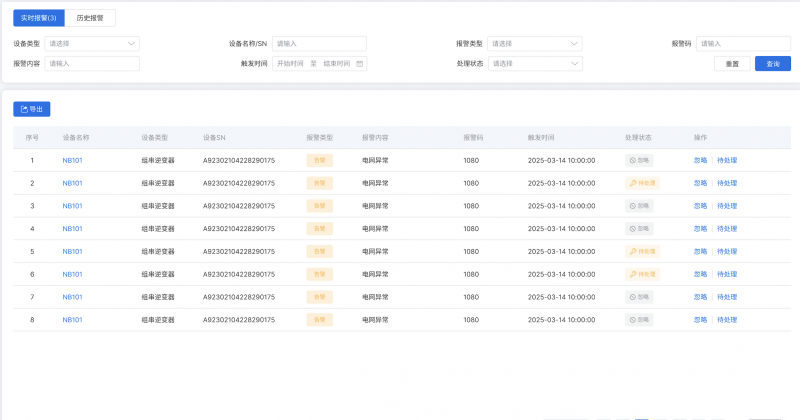Click the 重置 reset button

[732, 63]
